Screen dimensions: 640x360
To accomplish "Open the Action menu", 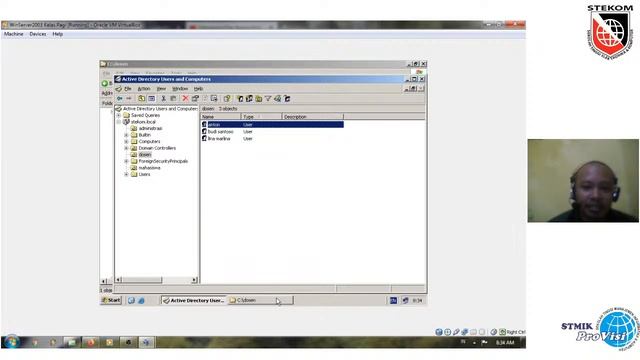I will point(144,89).
